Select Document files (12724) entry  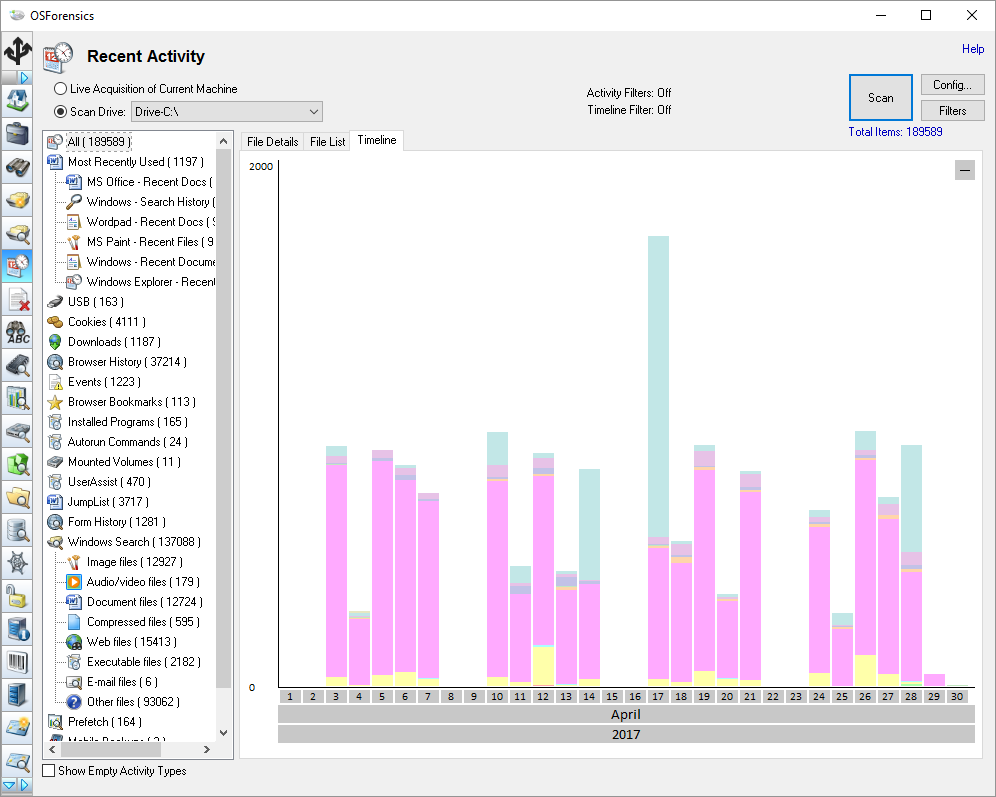(145, 602)
